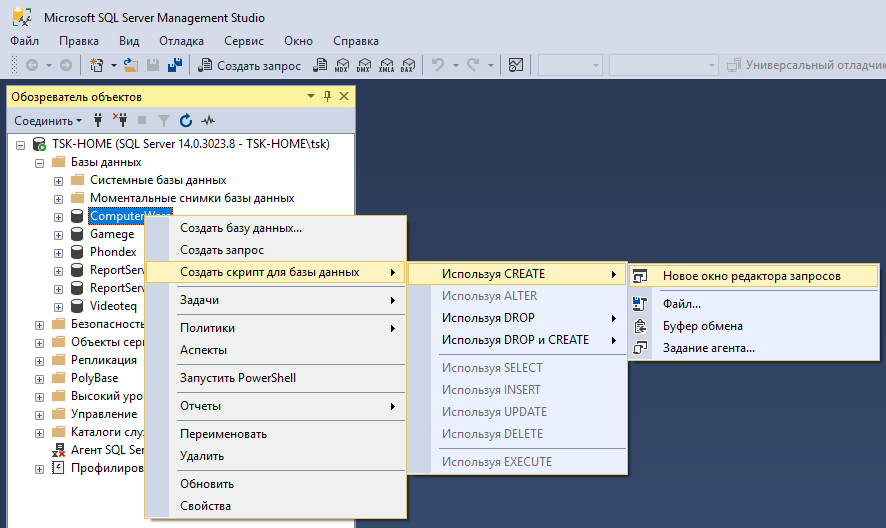Click the XMLA query icon
The width and height of the screenshot is (886, 528).
pyautogui.click(x=386, y=65)
